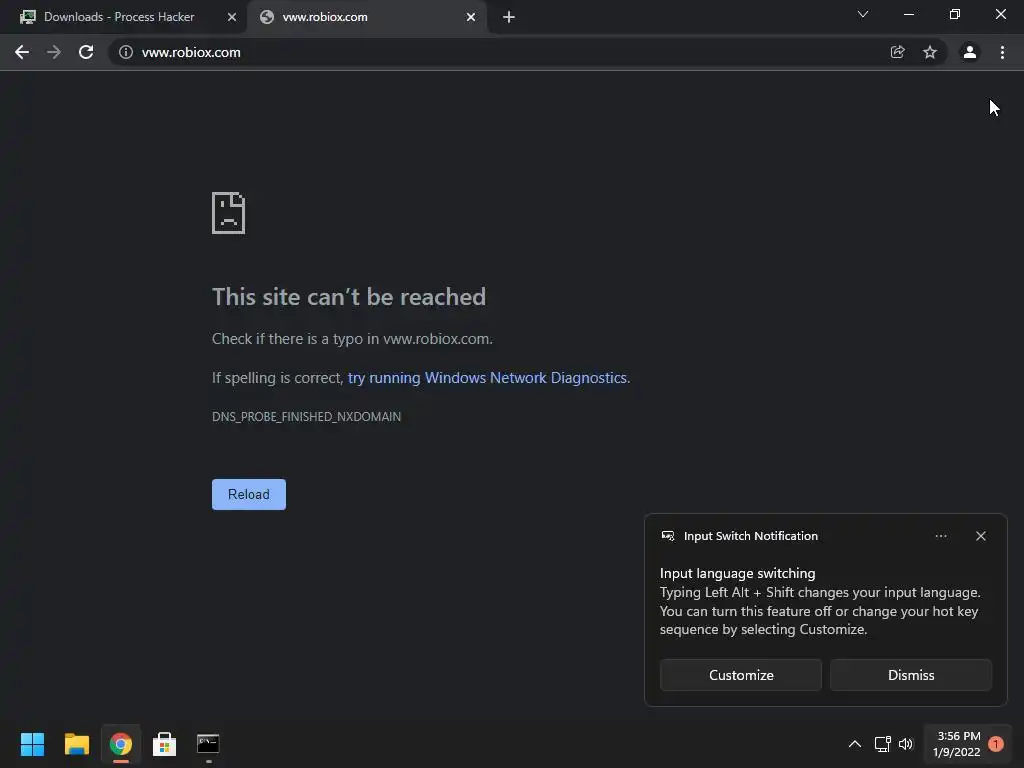Close the Downloads - Process Hacker tab
The height and width of the screenshot is (768, 1024).
click(232, 17)
